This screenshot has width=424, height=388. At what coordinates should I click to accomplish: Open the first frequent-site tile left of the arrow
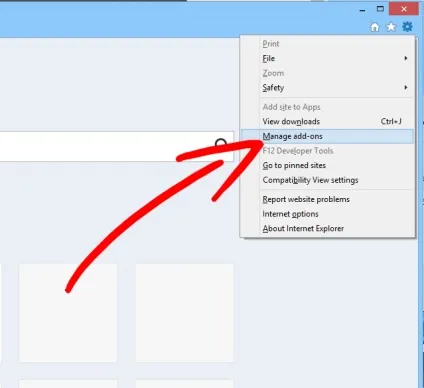click(68, 313)
